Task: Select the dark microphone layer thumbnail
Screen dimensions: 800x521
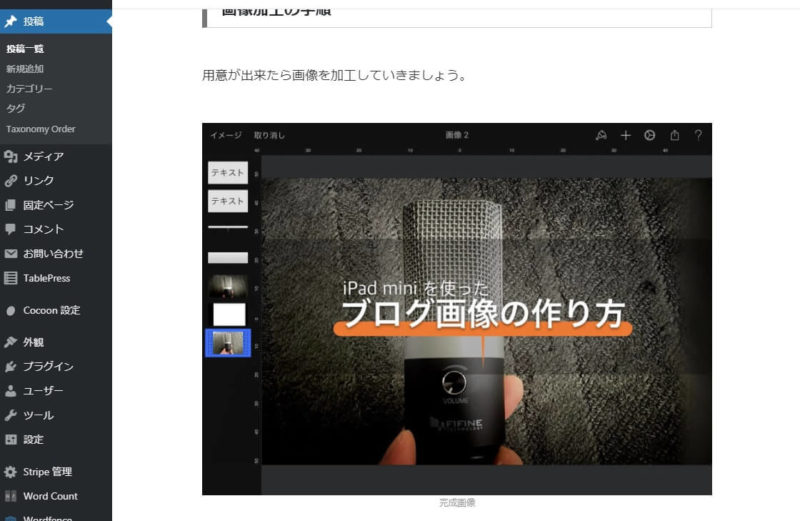Action: [x=228, y=286]
